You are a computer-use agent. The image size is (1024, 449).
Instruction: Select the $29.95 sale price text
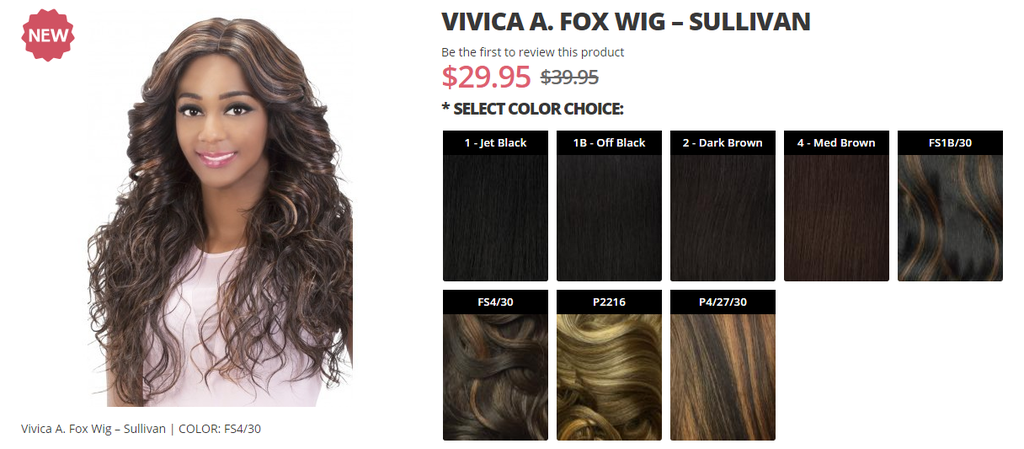[x=487, y=76]
